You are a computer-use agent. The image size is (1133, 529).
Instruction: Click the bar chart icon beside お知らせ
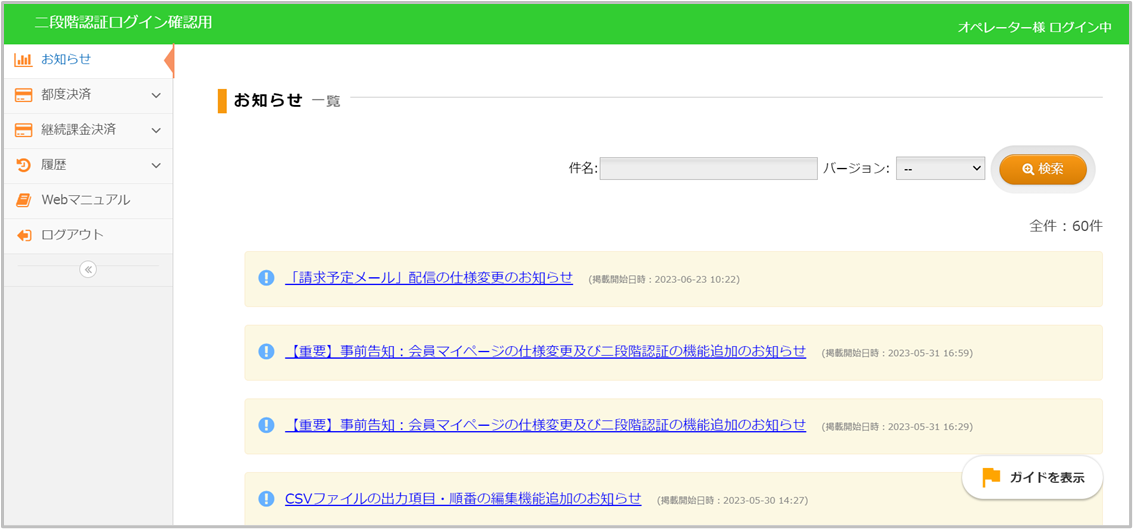pyautogui.click(x=23, y=60)
